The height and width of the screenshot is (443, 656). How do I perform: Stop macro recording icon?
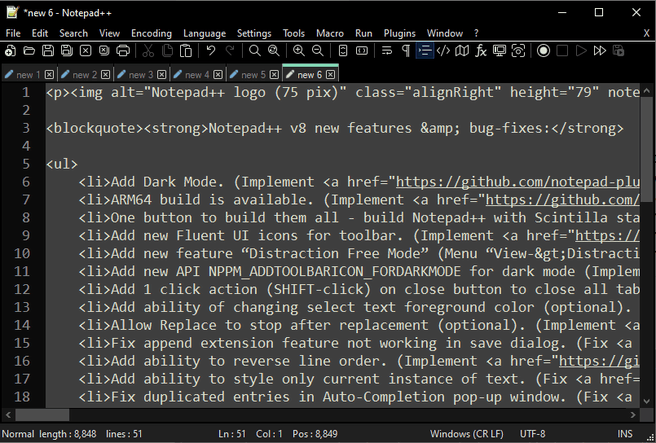pos(562,51)
